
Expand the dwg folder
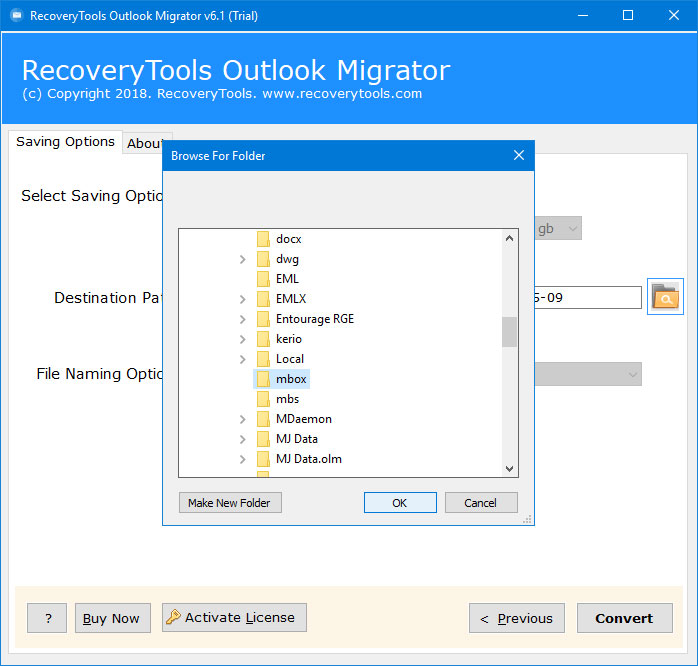[243, 259]
